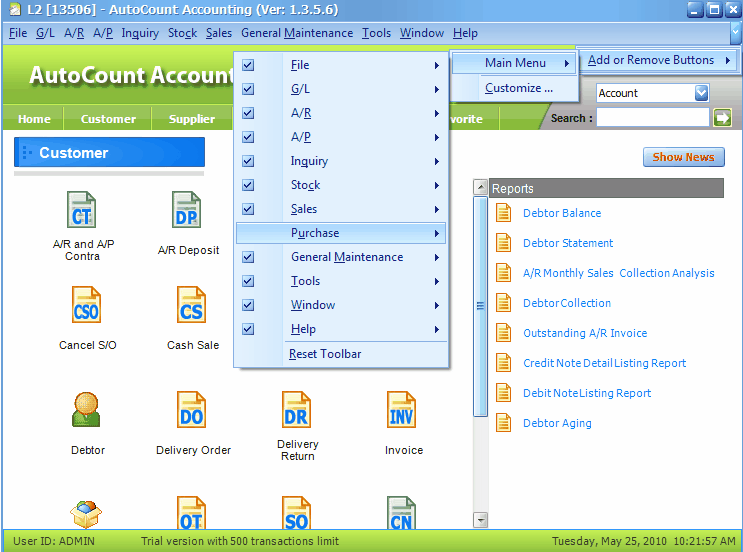Image resolution: width=743 pixels, height=552 pixels.
Task: Click the Debit Note Listing report icon
Action: (503, 393)
